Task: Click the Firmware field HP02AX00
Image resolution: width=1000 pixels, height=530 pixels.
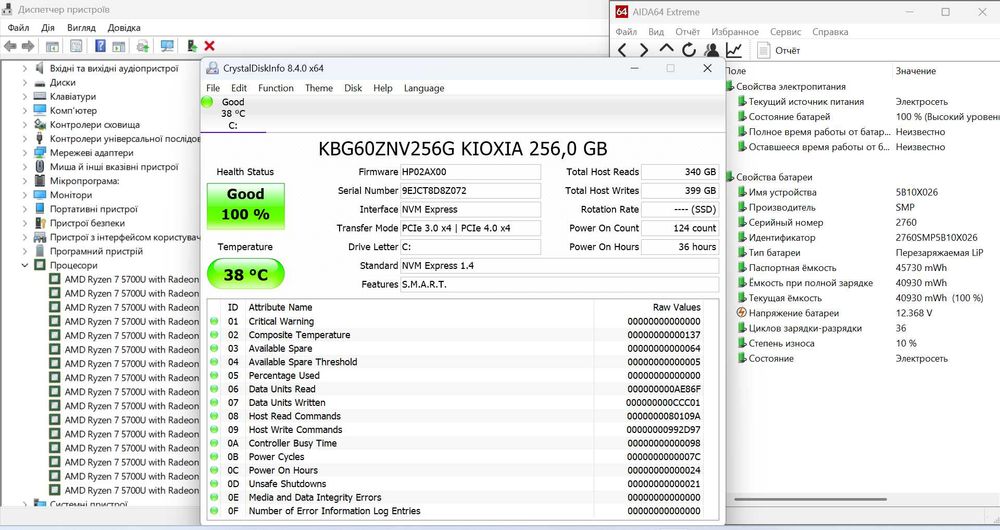Action: (x=470, y=172)
